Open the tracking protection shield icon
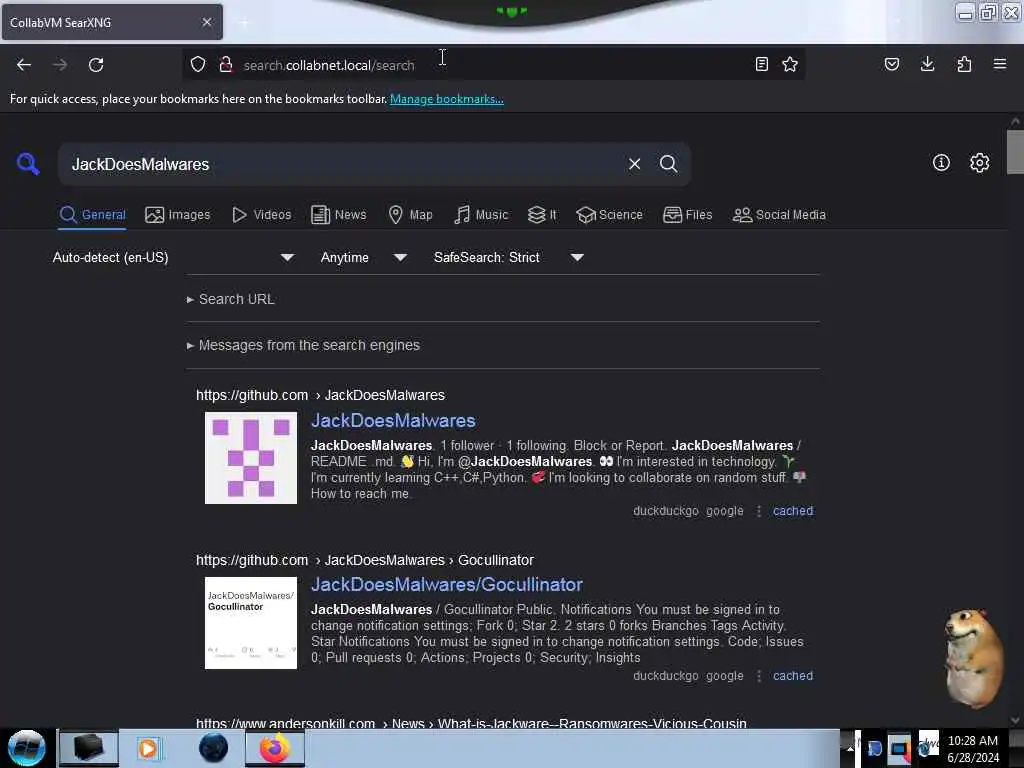 click(198, 64)
